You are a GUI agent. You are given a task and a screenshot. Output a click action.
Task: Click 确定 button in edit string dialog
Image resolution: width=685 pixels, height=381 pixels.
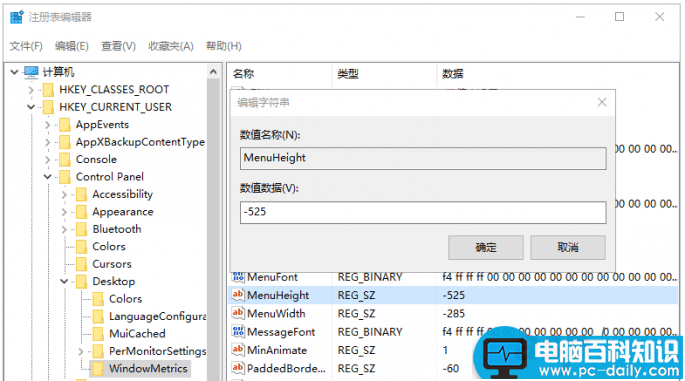click(x=486, y=248)
